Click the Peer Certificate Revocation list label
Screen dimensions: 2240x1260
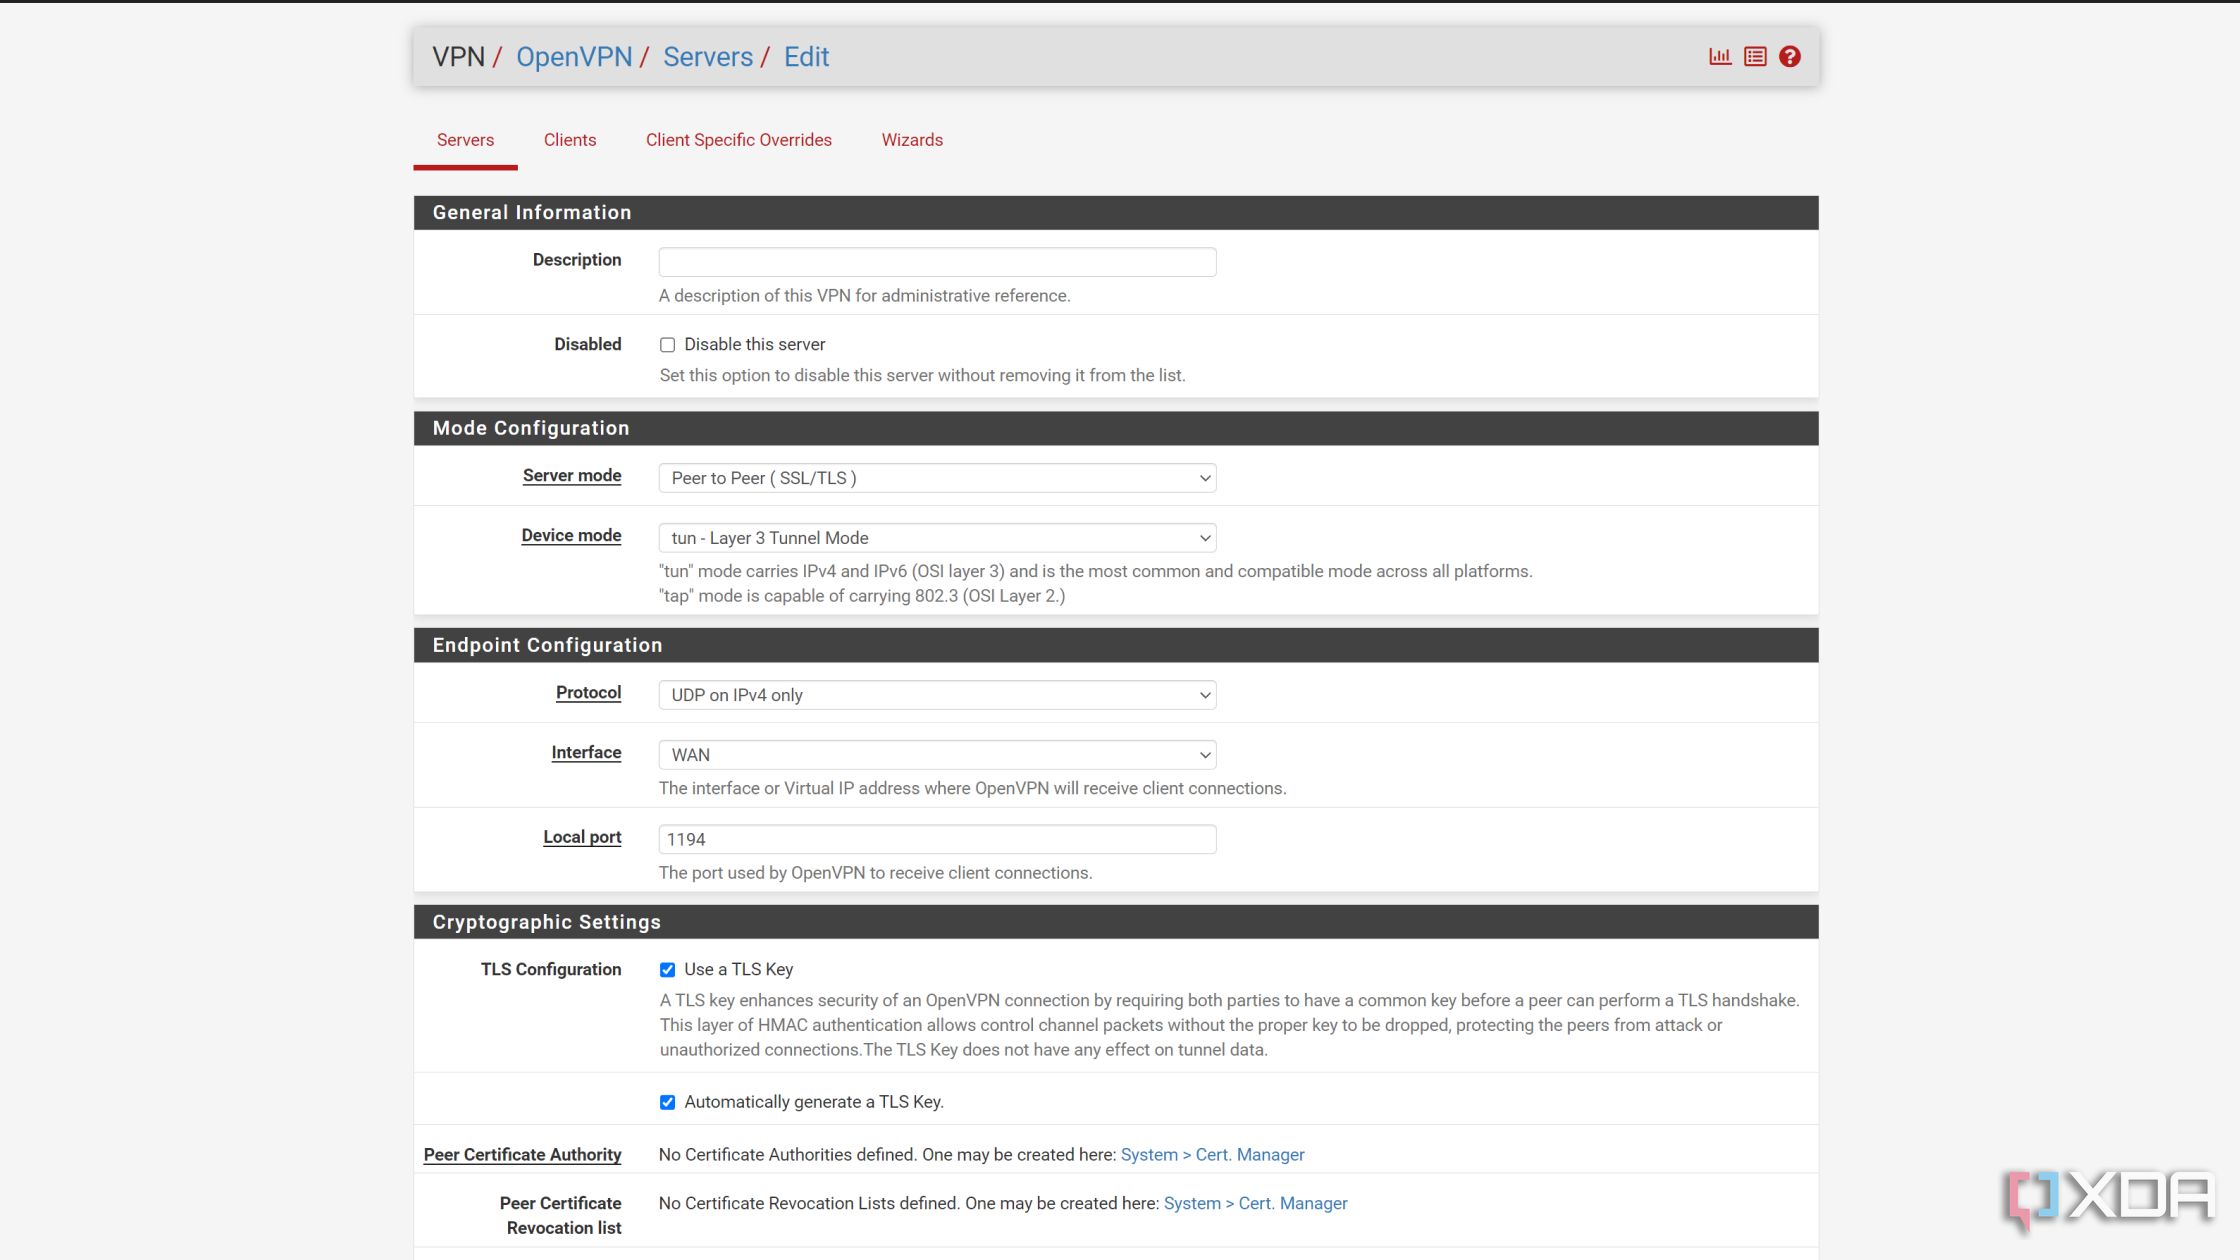click(x=560, y=1215)
